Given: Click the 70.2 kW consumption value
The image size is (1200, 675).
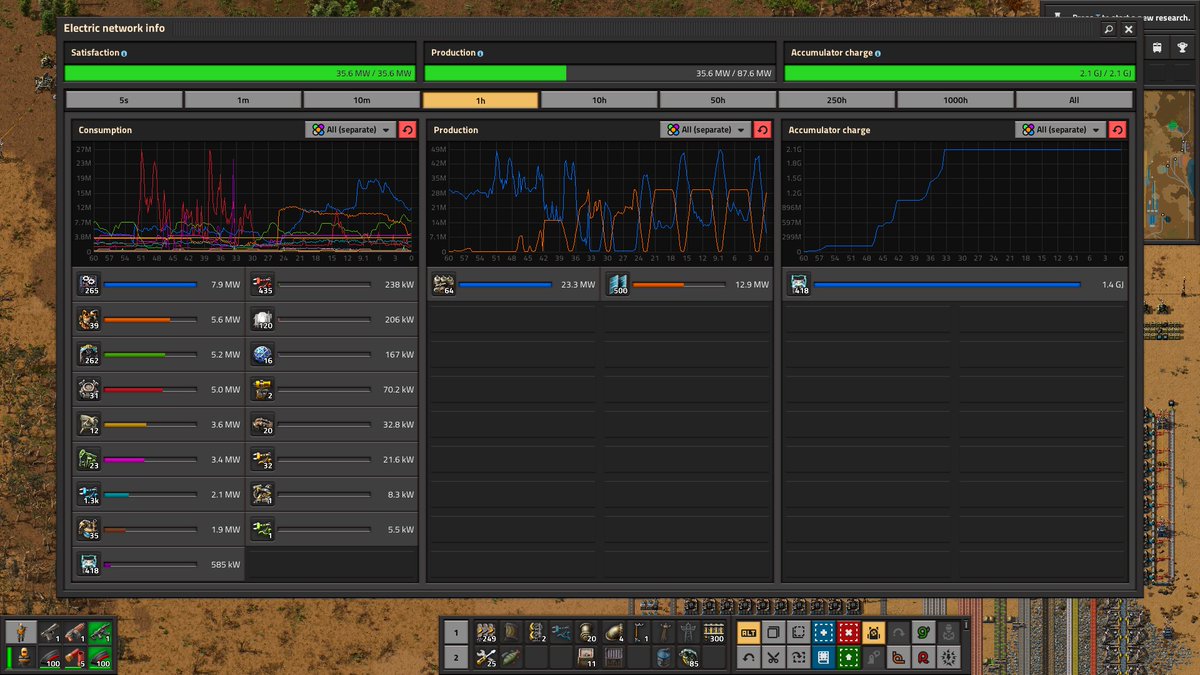Looking at the screenshot, I should pos(399,390).
